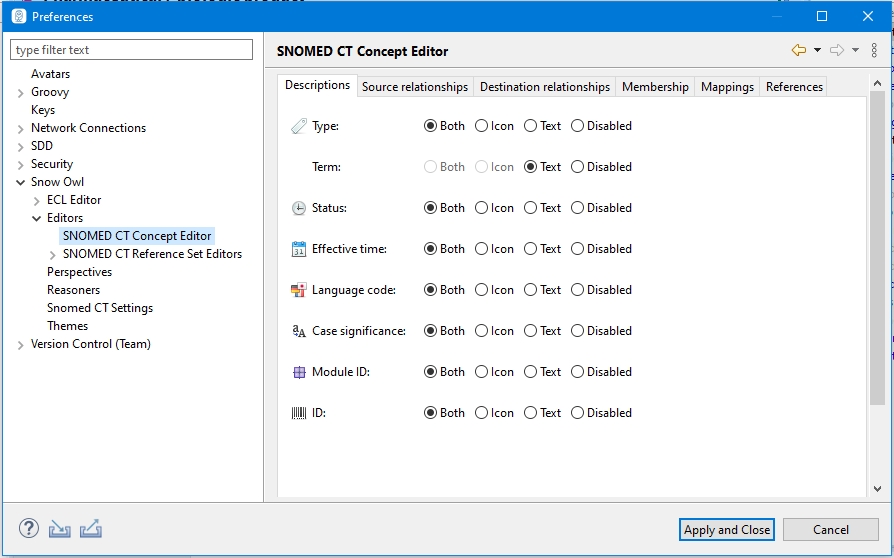
Task: Open the Mappings tab
Action: (727, 87)
